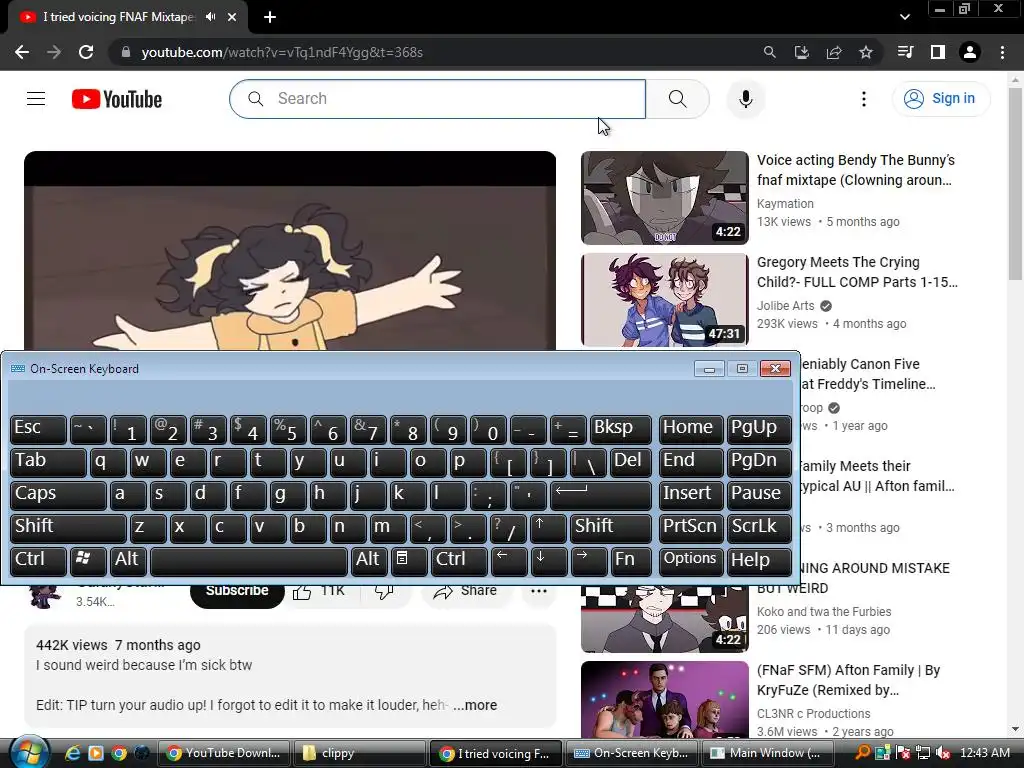Visit the Jolibe Arts channel
1024x768 pixels.
786,306
